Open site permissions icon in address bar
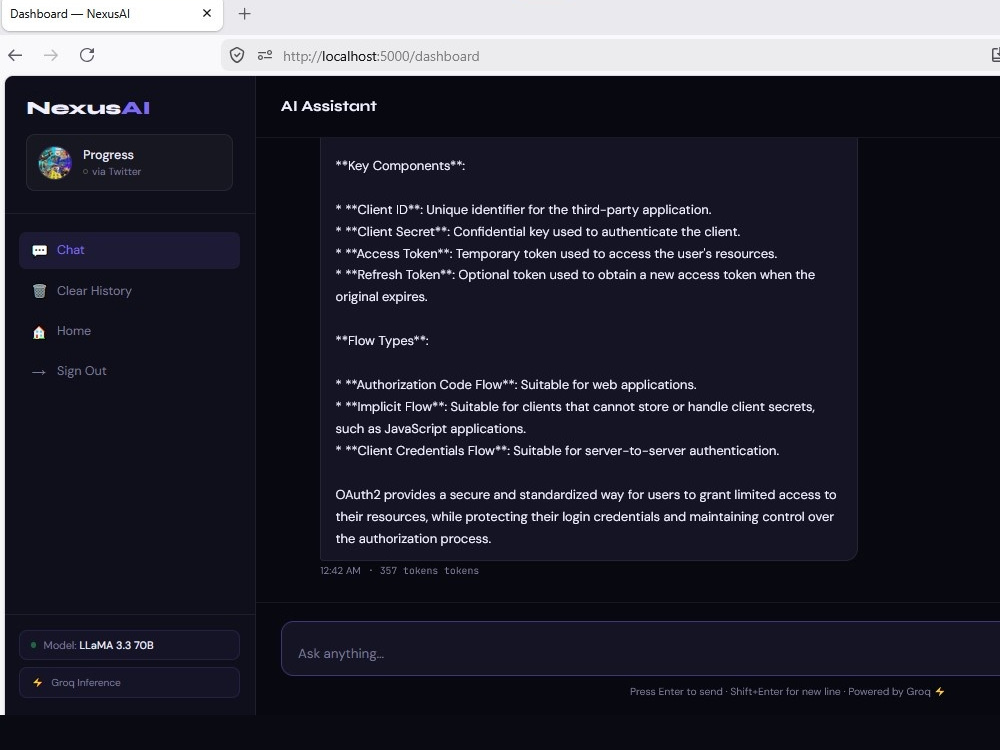Screen dimensions: 1000x750 pyautogui.click(x=265, y=55)
